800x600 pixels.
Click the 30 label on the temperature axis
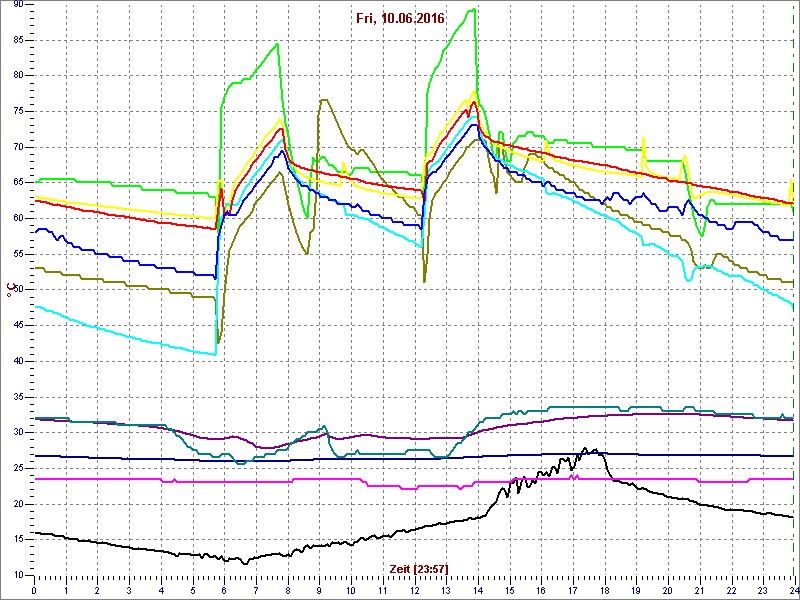point(18,433)
